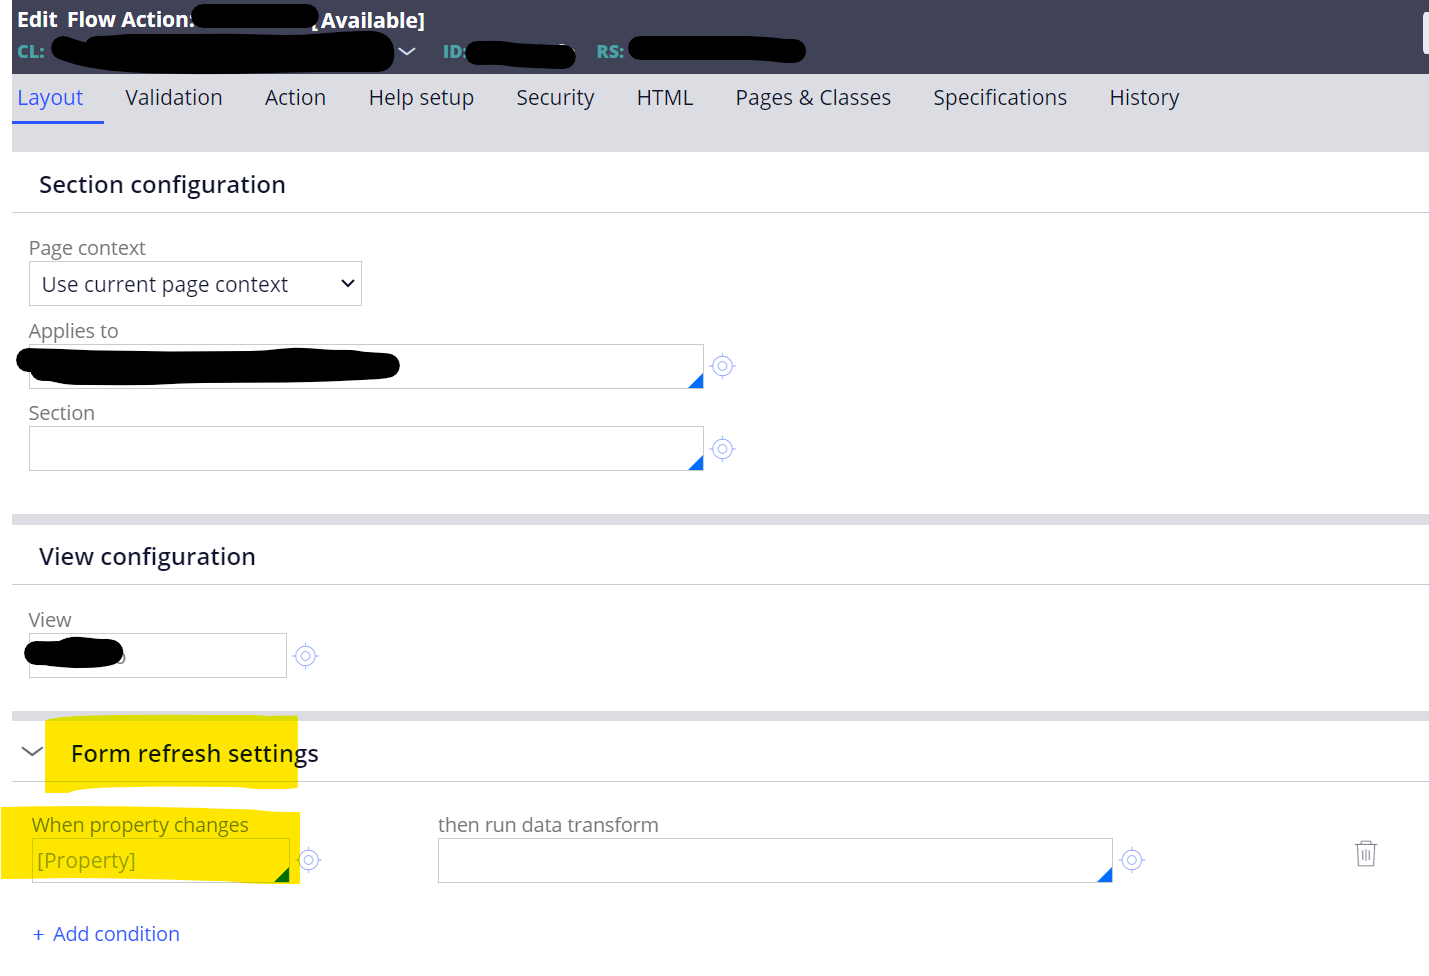1429x976 pixels.
Task: Collapse the Form refresh settings section
Action: 31,751
